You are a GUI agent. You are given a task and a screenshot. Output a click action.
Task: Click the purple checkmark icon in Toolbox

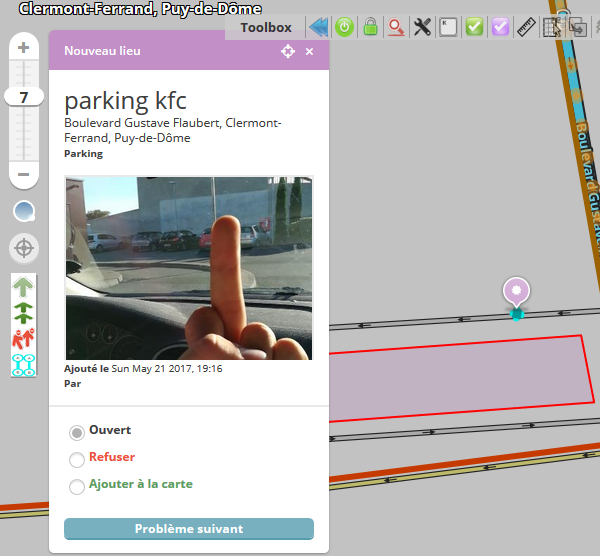pyautogui.click(x=500, y=28)
